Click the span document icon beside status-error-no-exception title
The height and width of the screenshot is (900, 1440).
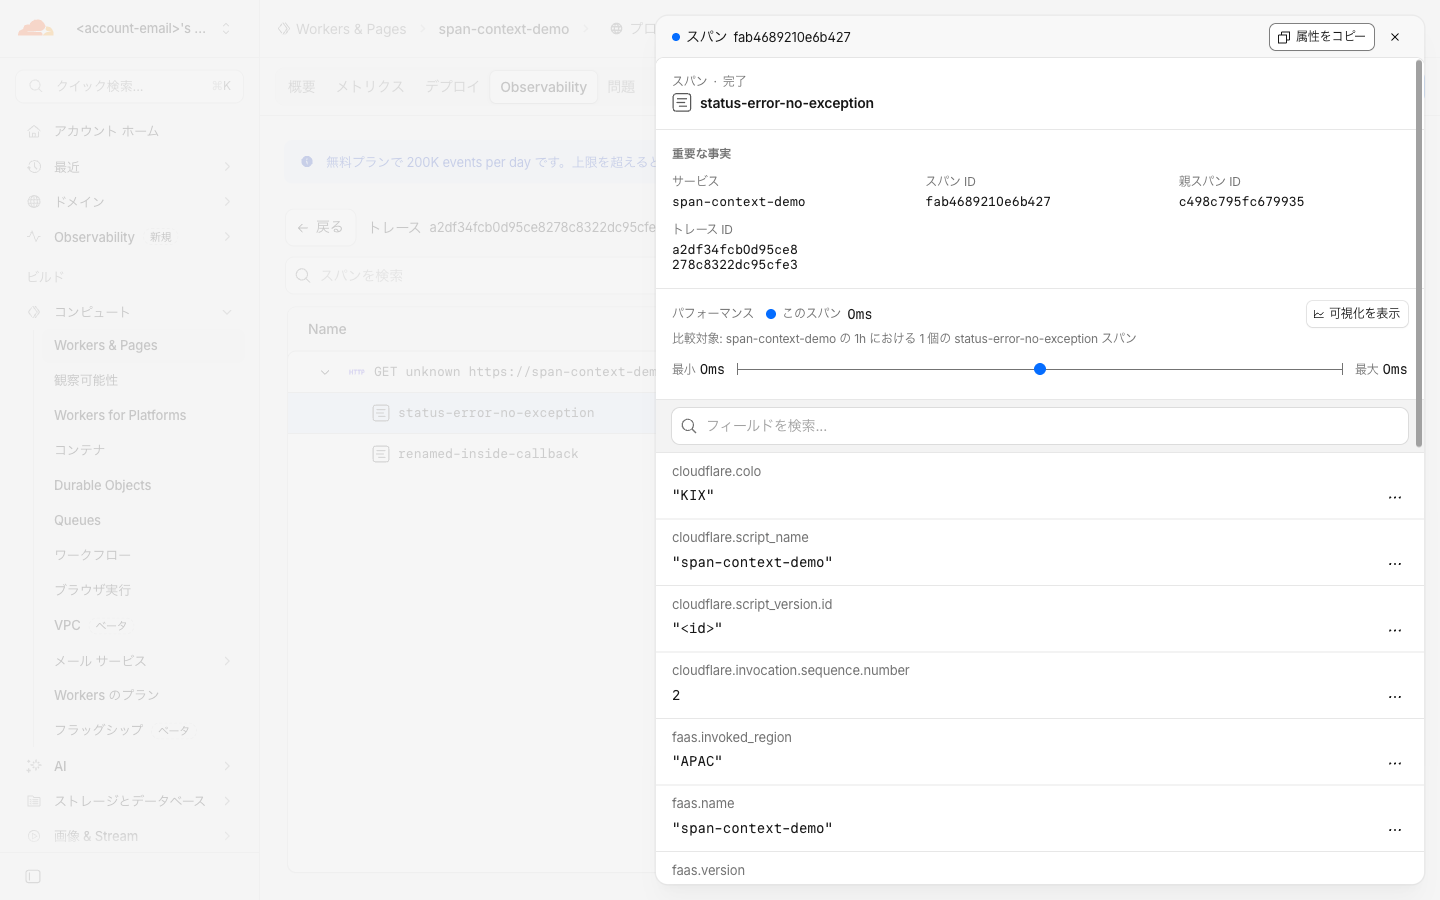pos(682,103)
